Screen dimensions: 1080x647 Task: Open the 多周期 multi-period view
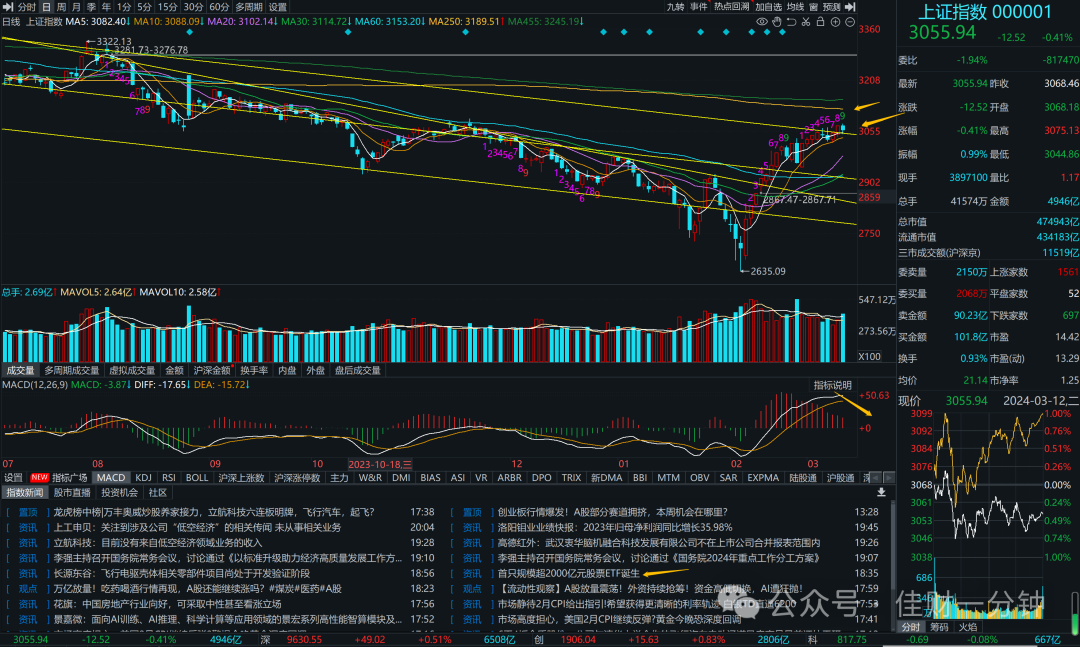pos(249,7)
